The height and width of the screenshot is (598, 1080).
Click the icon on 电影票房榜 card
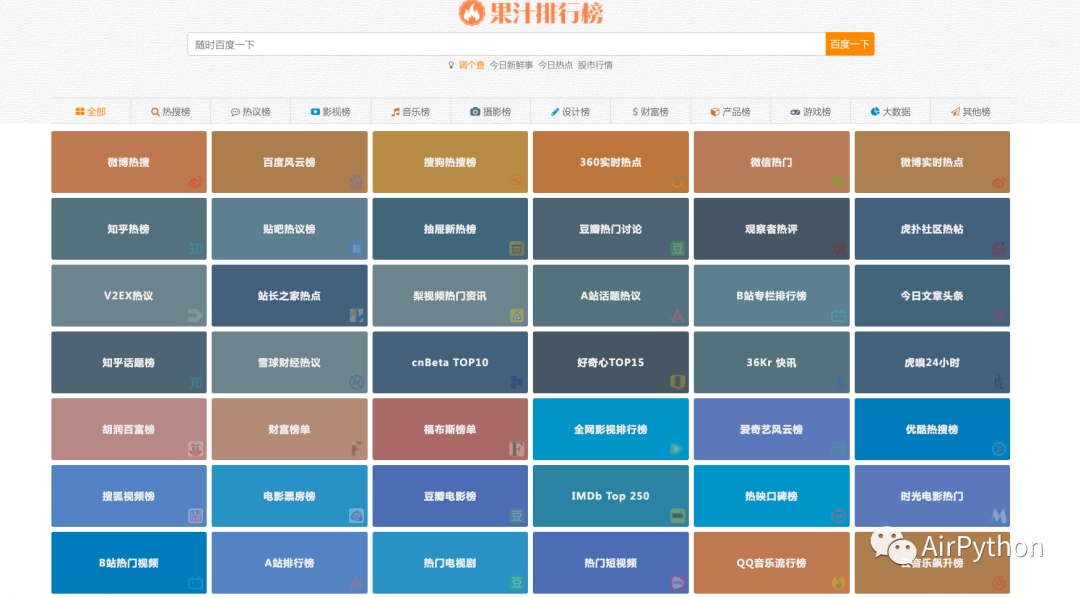(356, 515)
